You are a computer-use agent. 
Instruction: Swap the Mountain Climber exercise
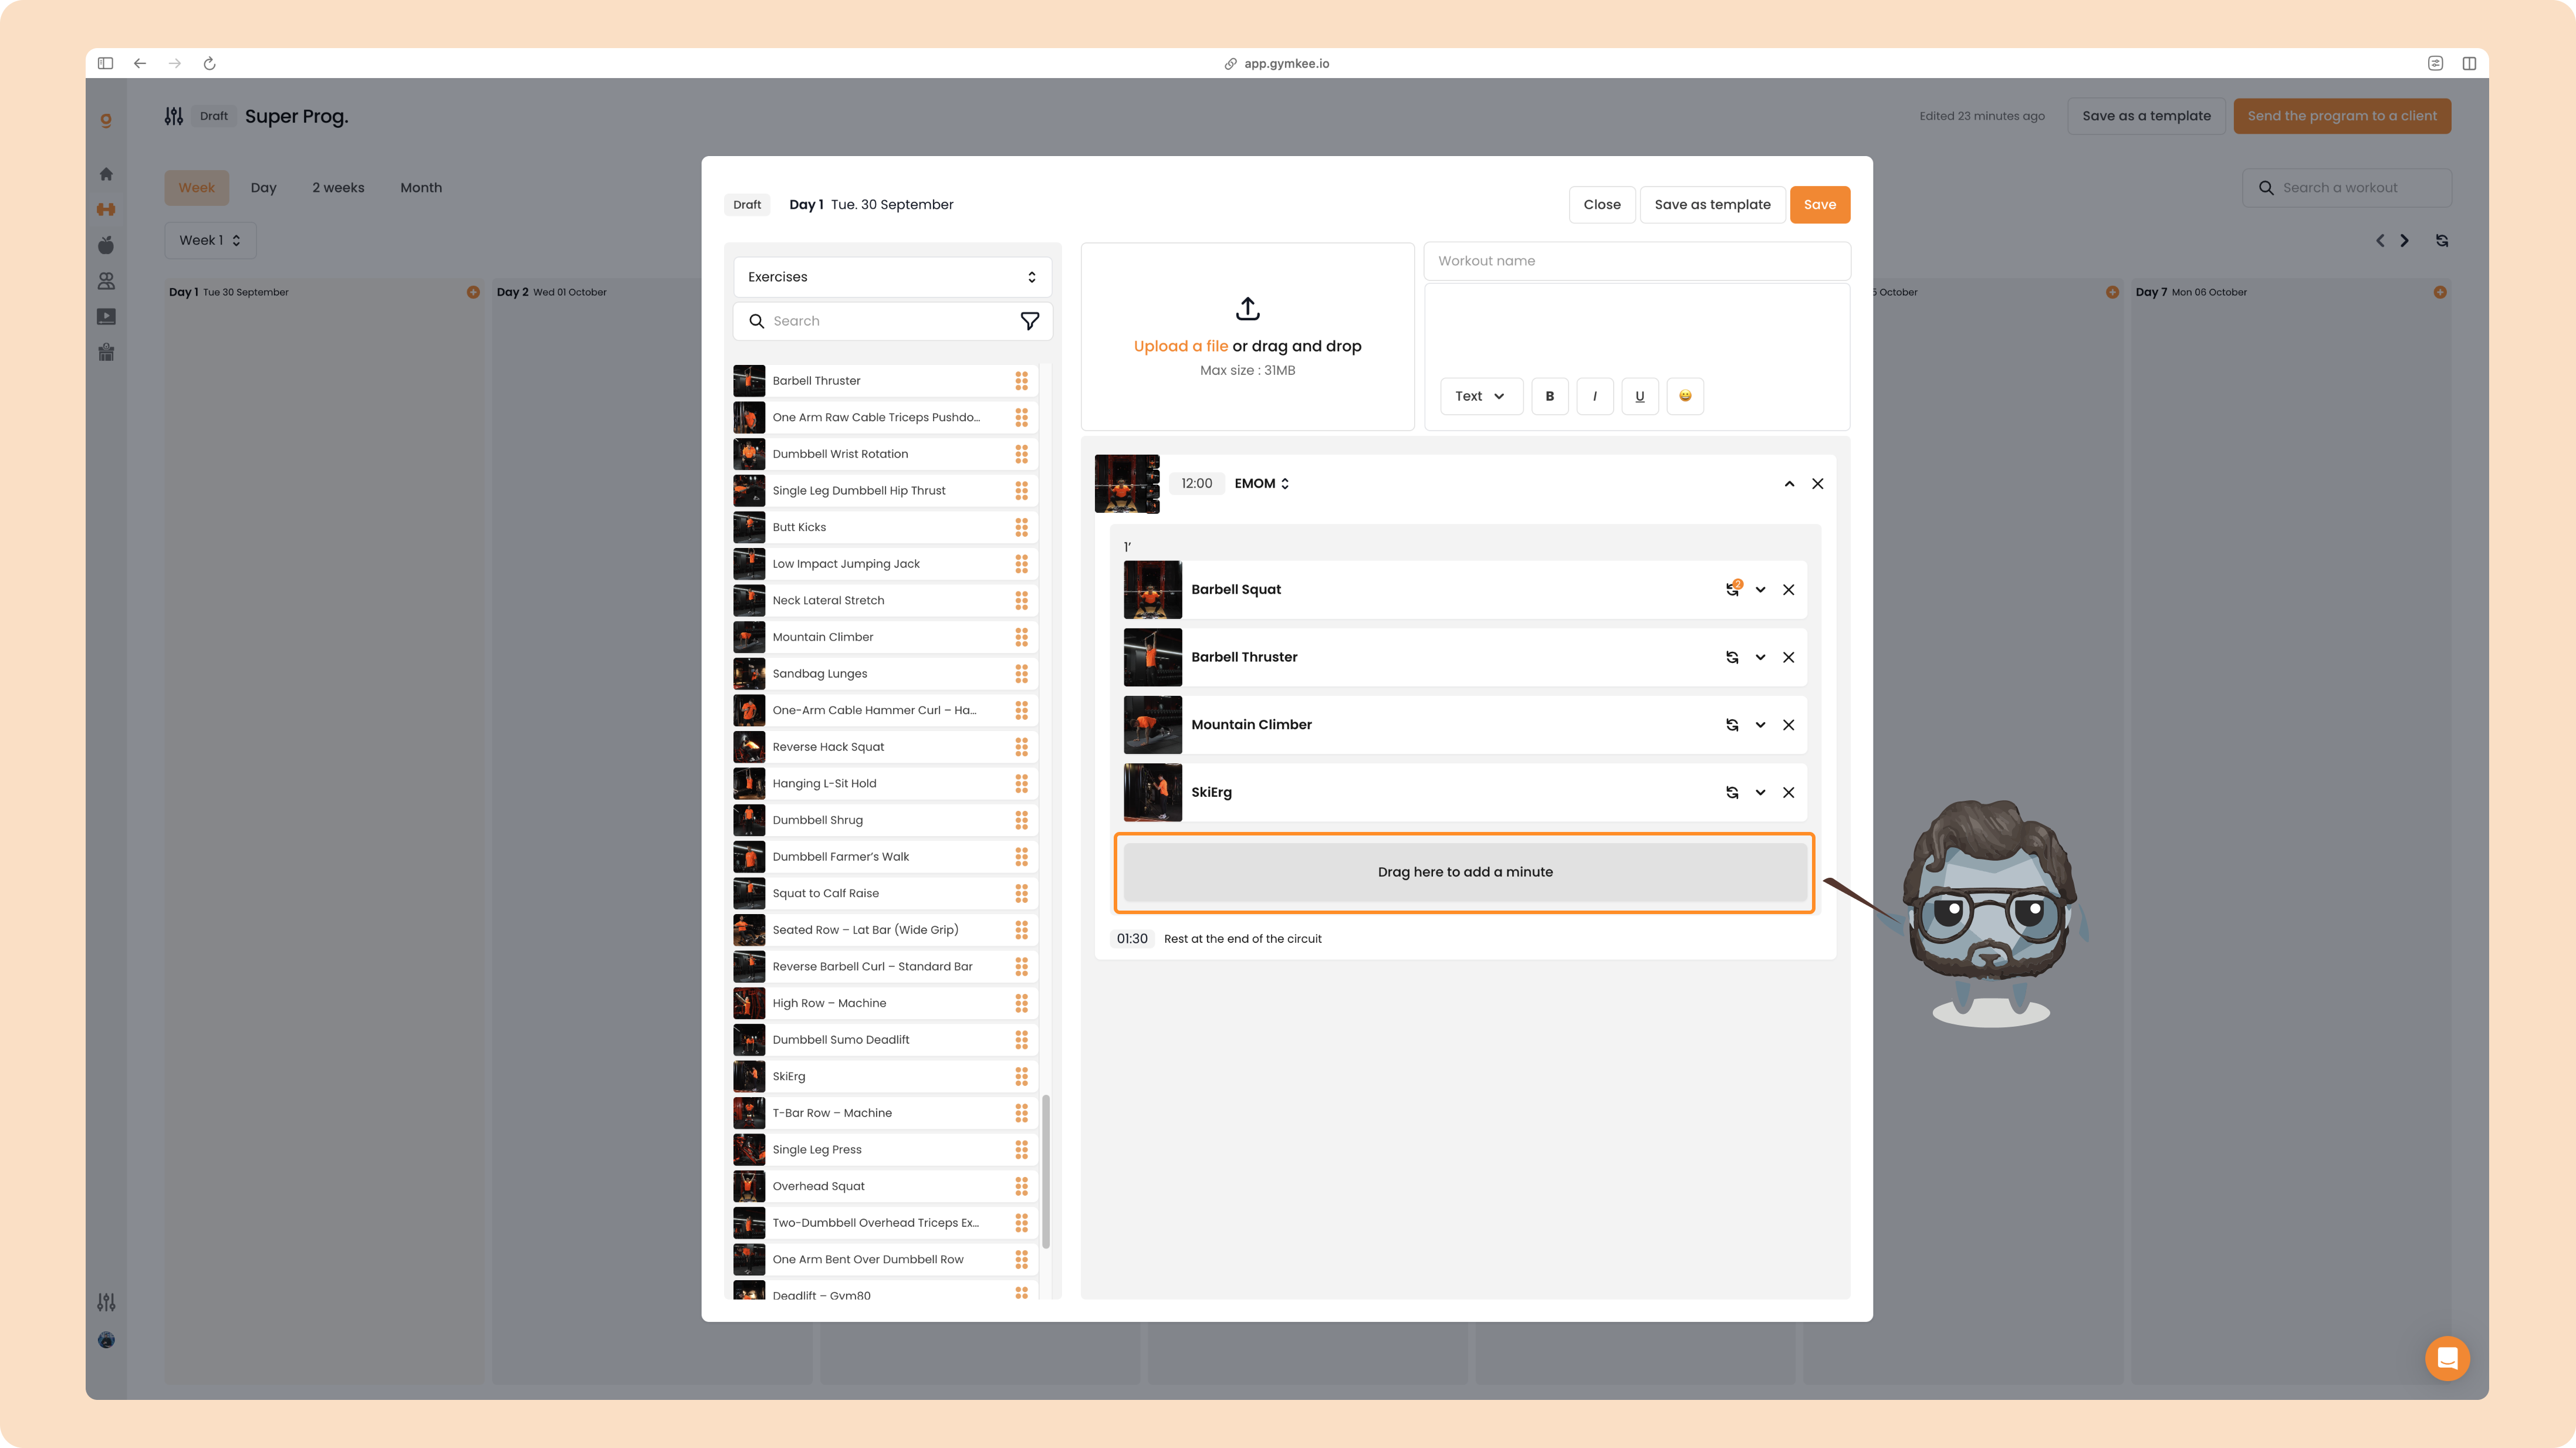point(1732,725)
